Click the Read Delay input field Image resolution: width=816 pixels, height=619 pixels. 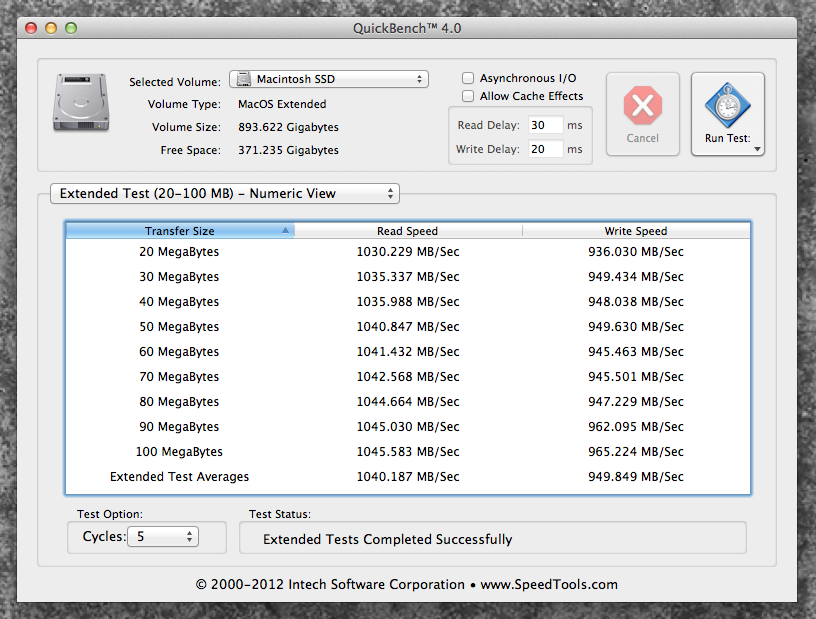(545, 125)
